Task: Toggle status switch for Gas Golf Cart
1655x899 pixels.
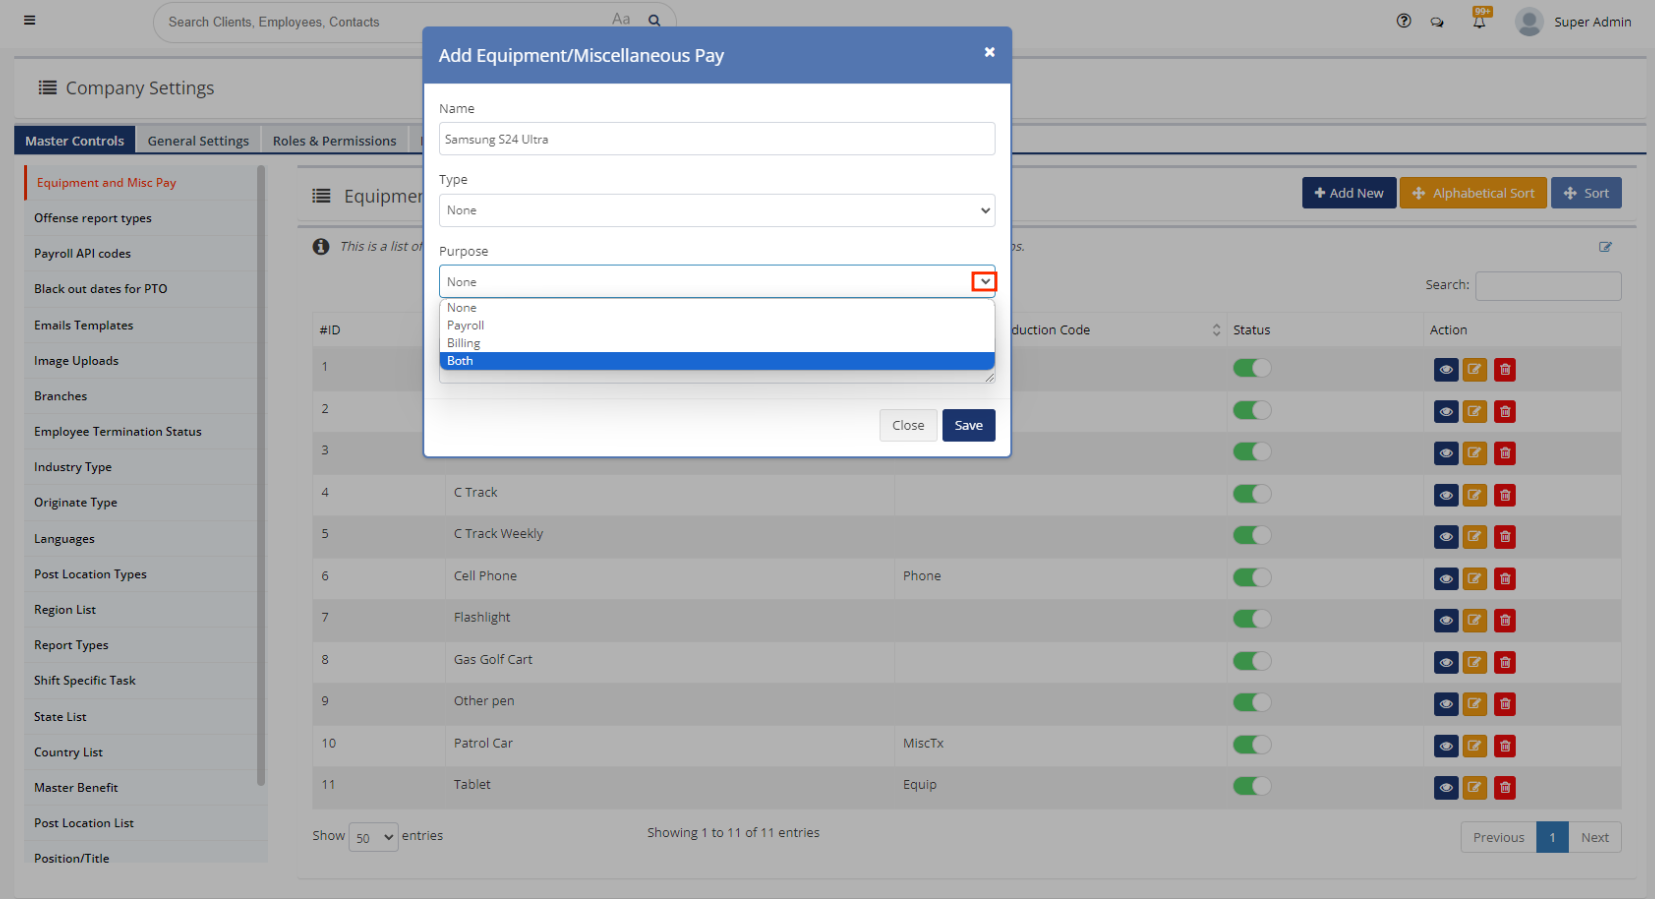Action: 1251,661
